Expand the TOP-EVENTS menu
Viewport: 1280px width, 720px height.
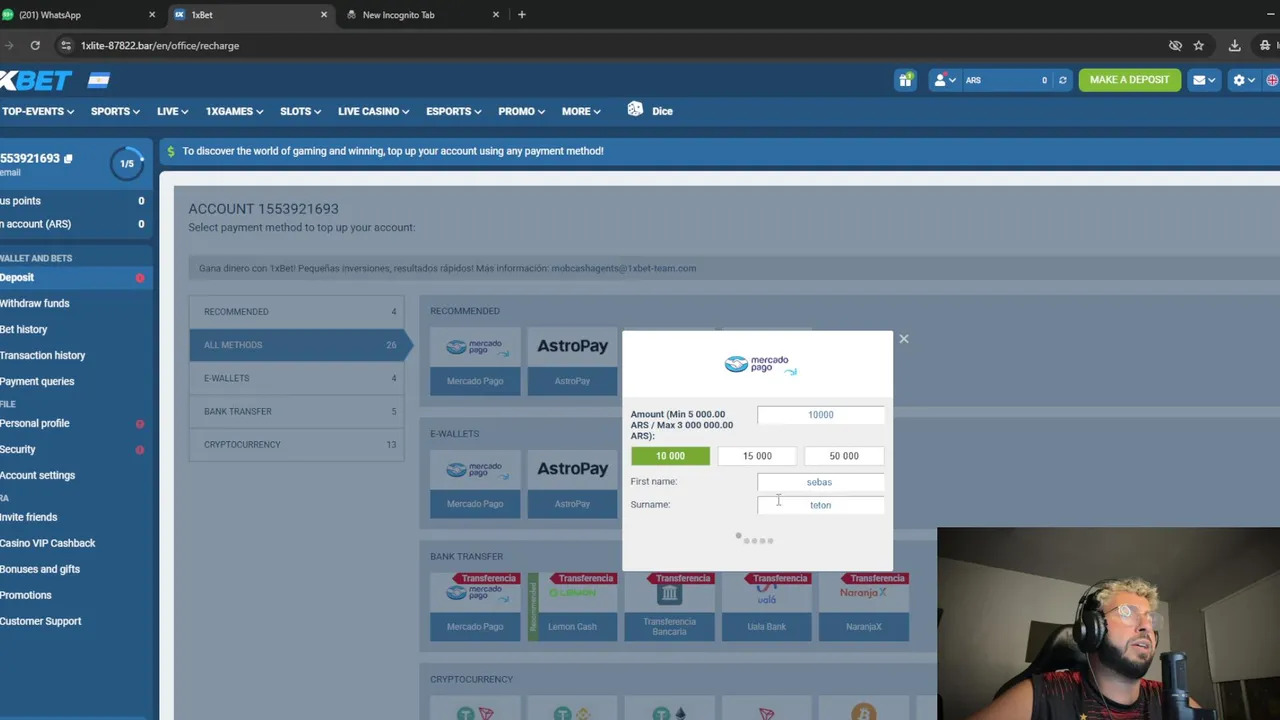click(37, 111)
